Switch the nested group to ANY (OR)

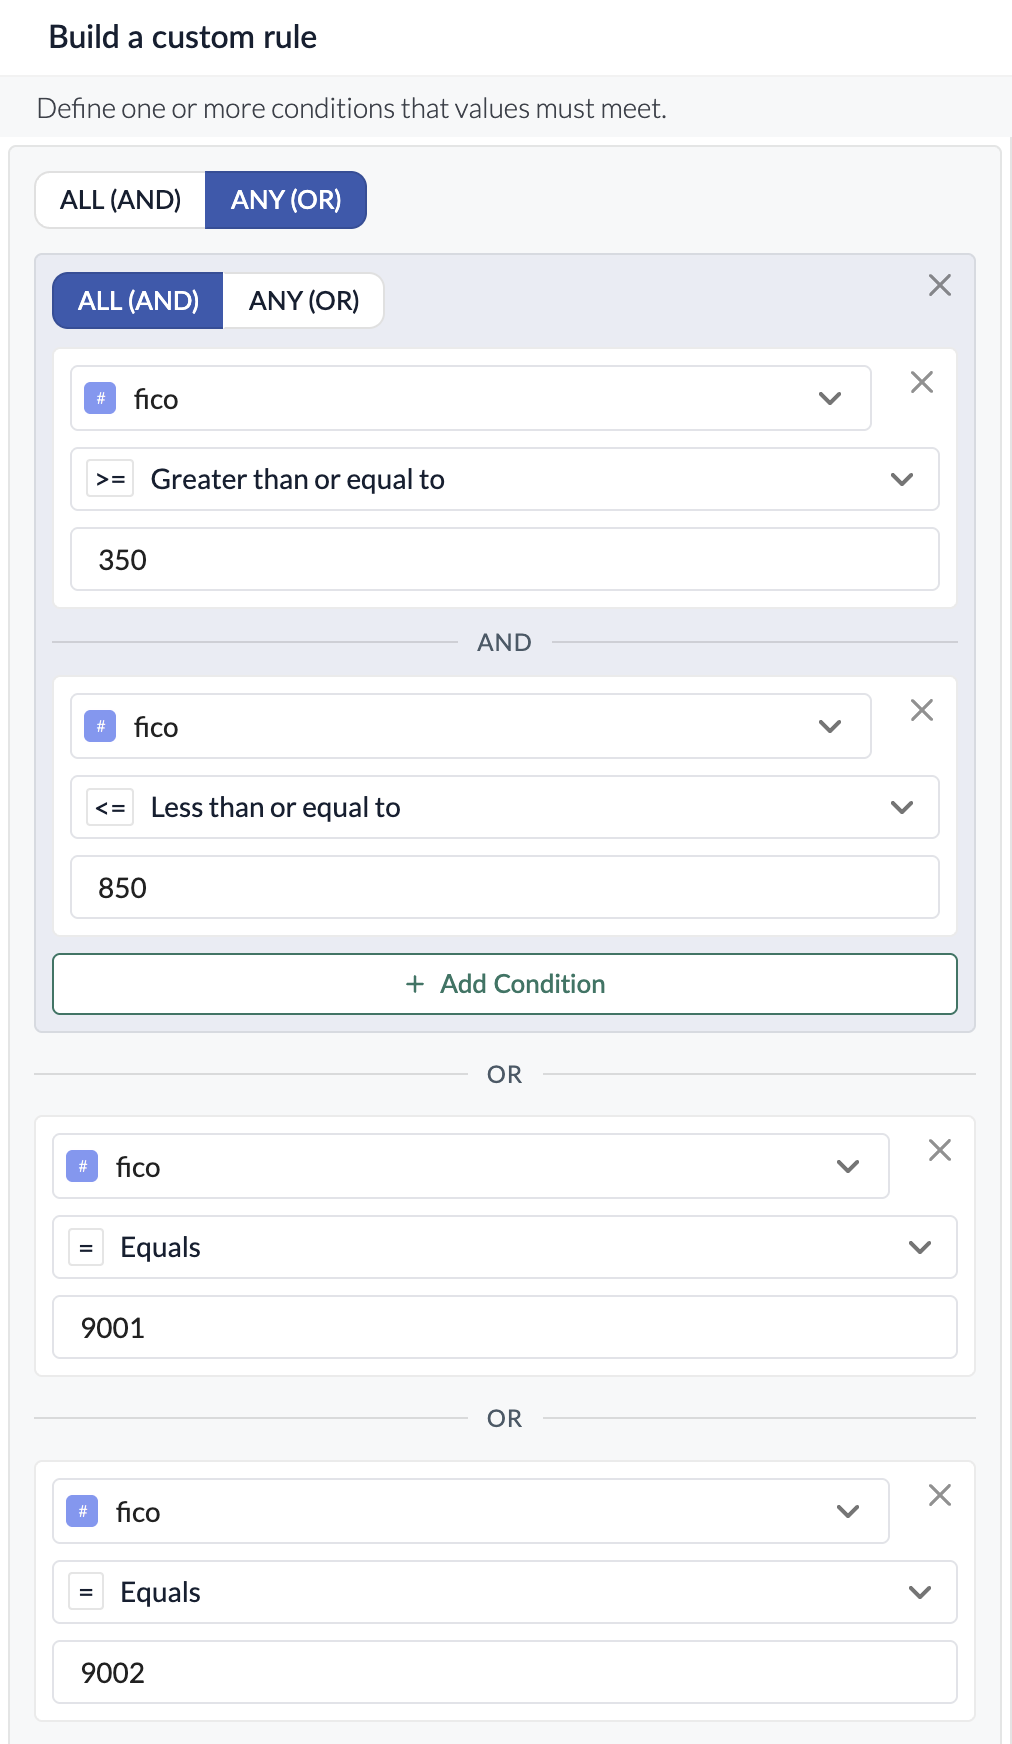click(x=303, y=300)
